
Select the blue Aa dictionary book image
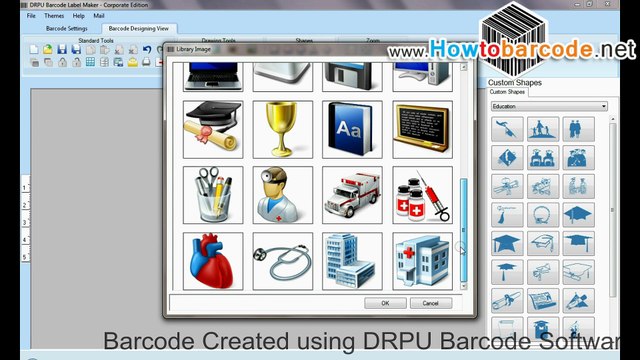click(x=352, y=129)
